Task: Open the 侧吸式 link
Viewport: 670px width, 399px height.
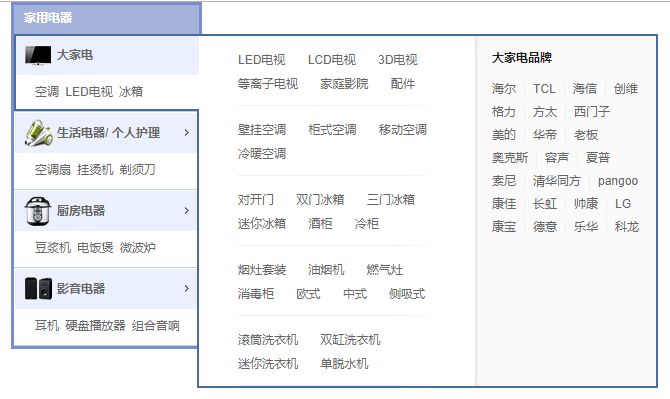Action: click(407, 294)
